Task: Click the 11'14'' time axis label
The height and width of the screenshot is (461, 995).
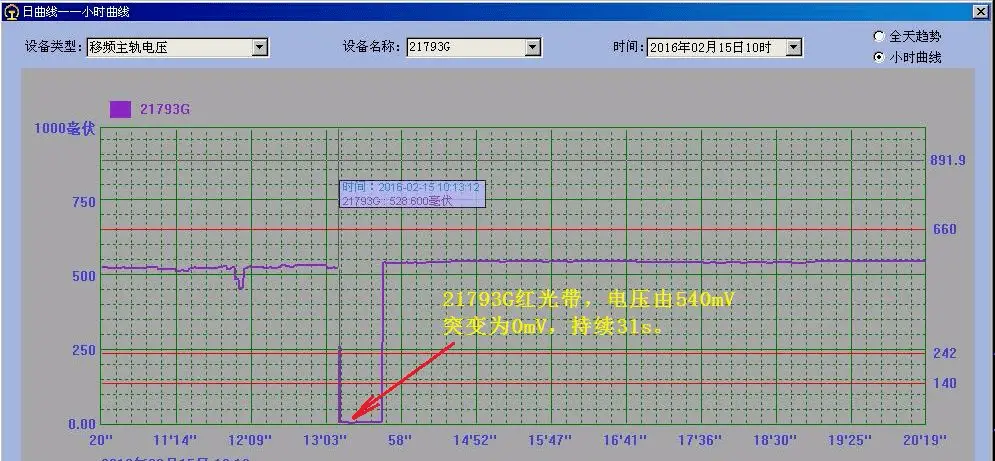Action: pos(175,439)
